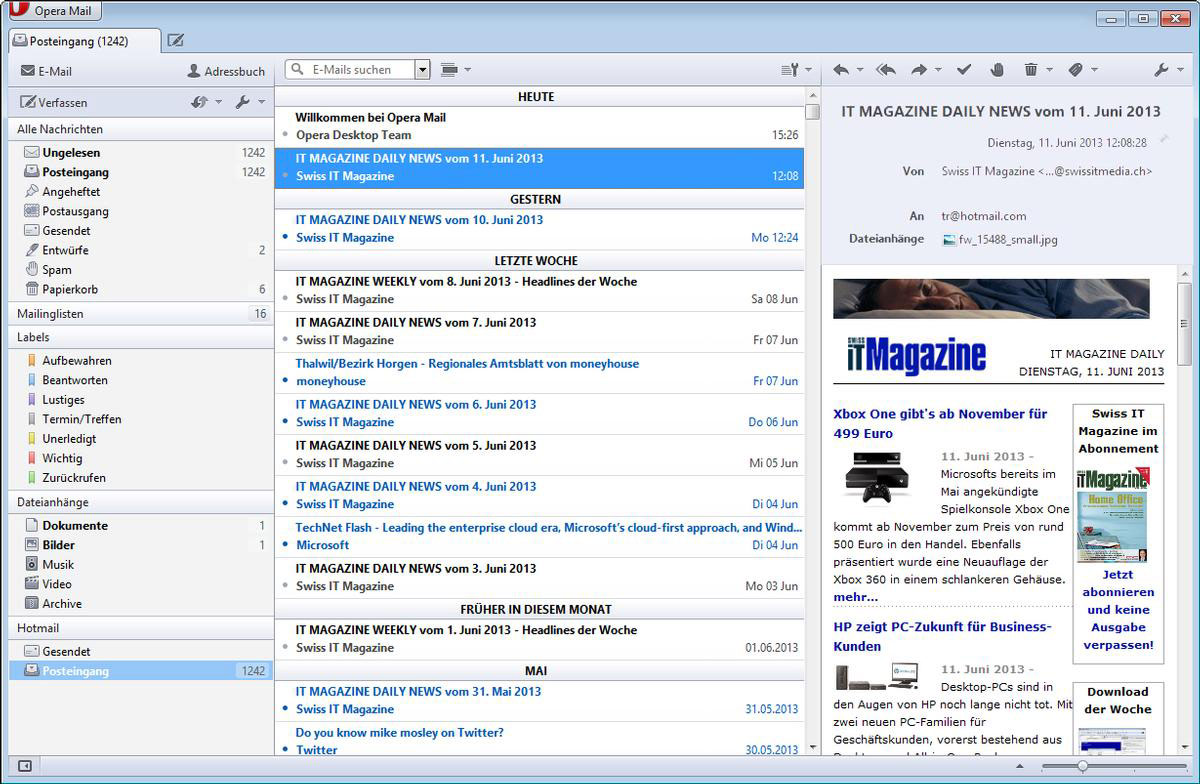Toggle unread dot on Microsoft TechNet message
This screenshot has width=1200, height=784.
tap(285, 545)
